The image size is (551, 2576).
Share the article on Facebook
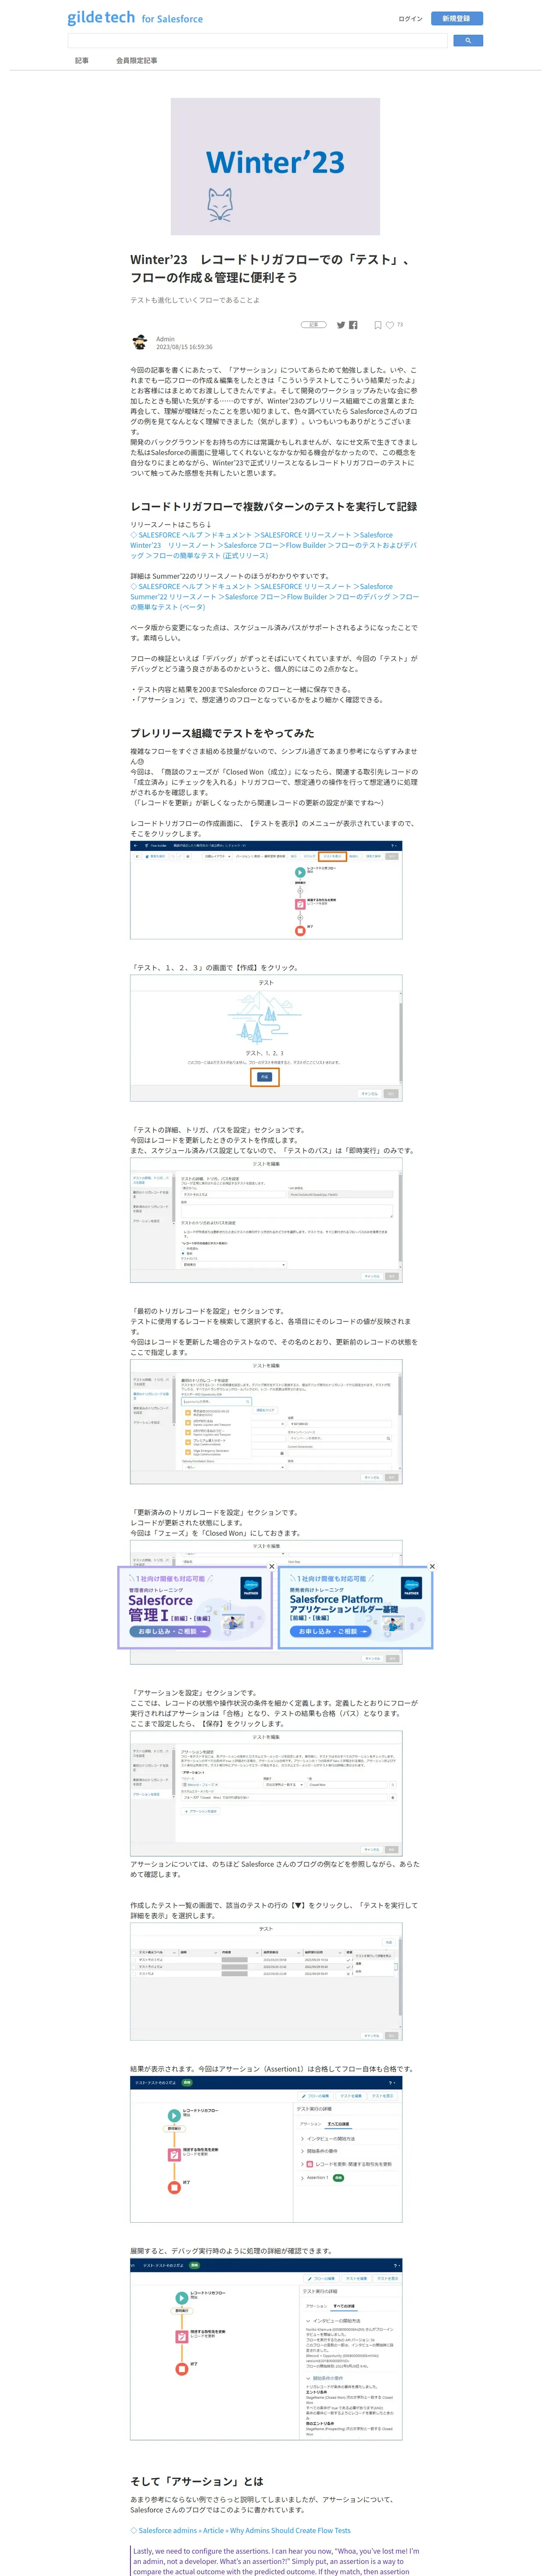point(353,325)
